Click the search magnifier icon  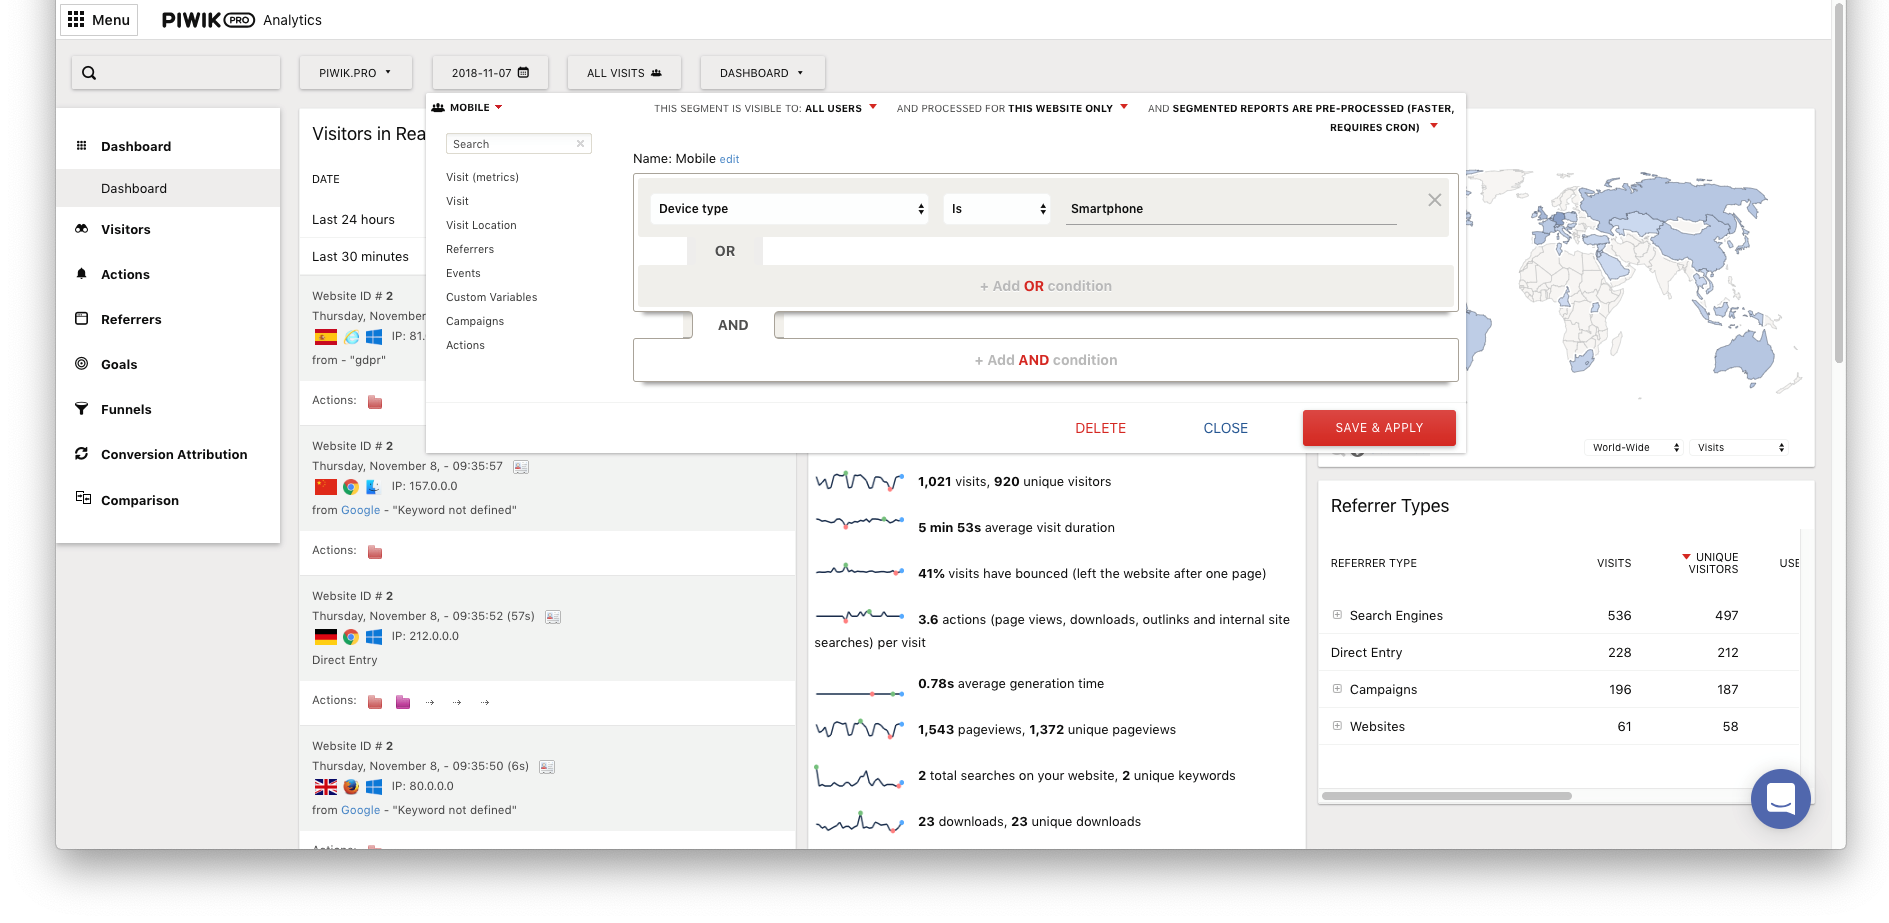(x=89, y=73)
